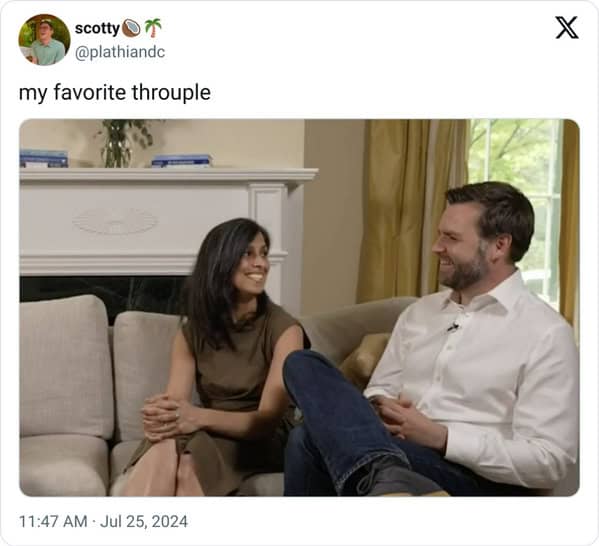
Task: Click the blue books stack near plant
Action: pyautogui.click(x=181, y=161)
